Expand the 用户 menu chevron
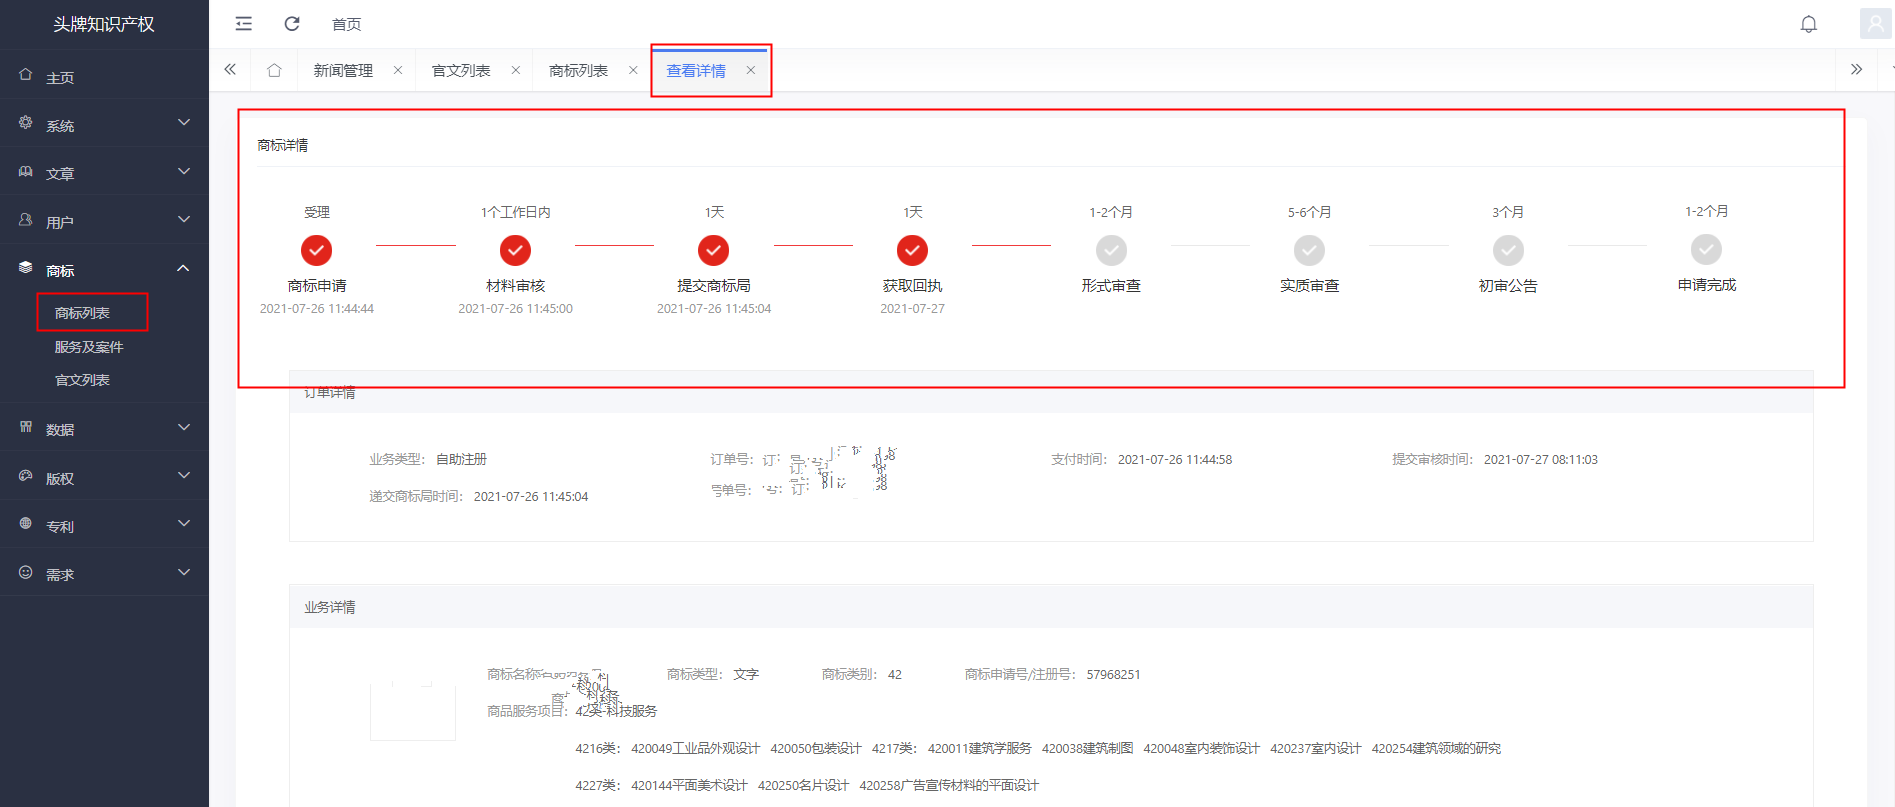The image size is (1895, 807). click(184, 220)
